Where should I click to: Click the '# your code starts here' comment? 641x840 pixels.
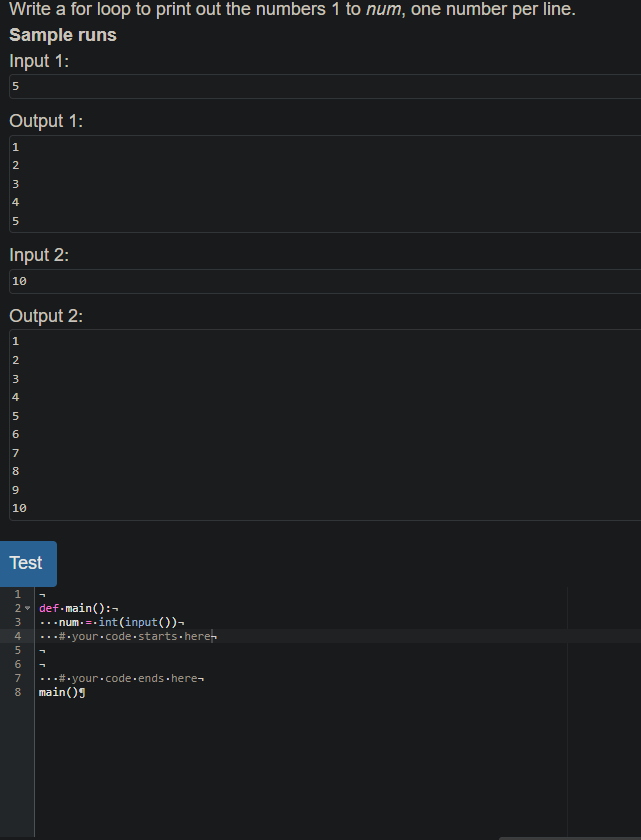pos(137,636)
